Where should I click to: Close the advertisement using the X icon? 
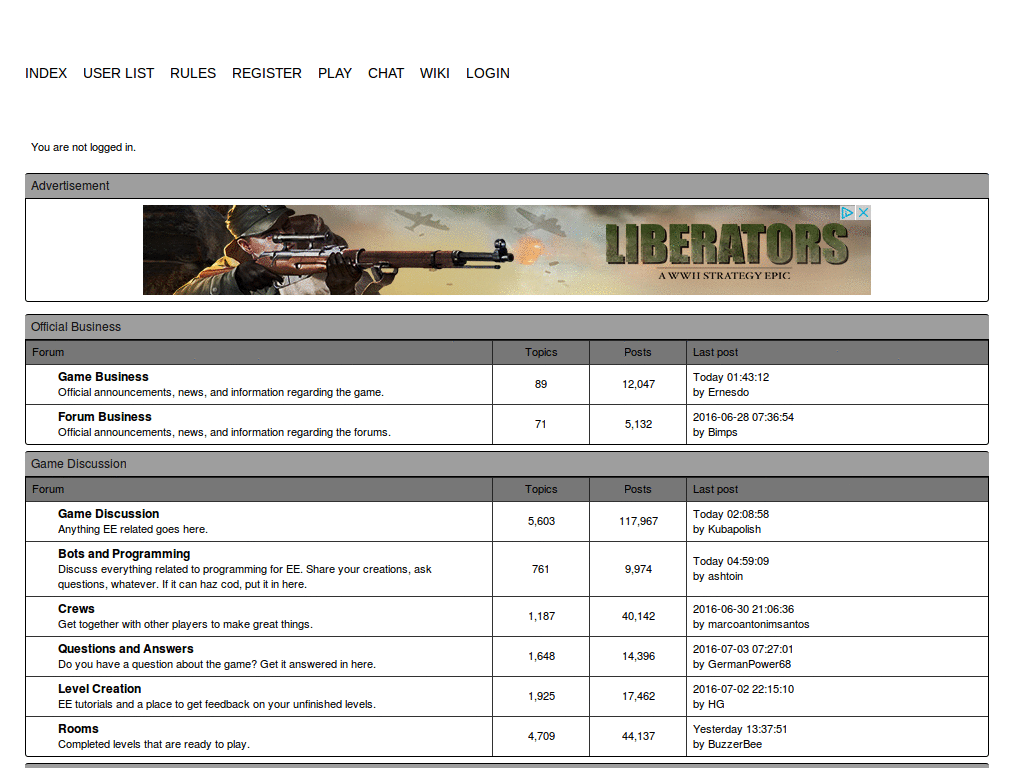(x=863, y=212)
